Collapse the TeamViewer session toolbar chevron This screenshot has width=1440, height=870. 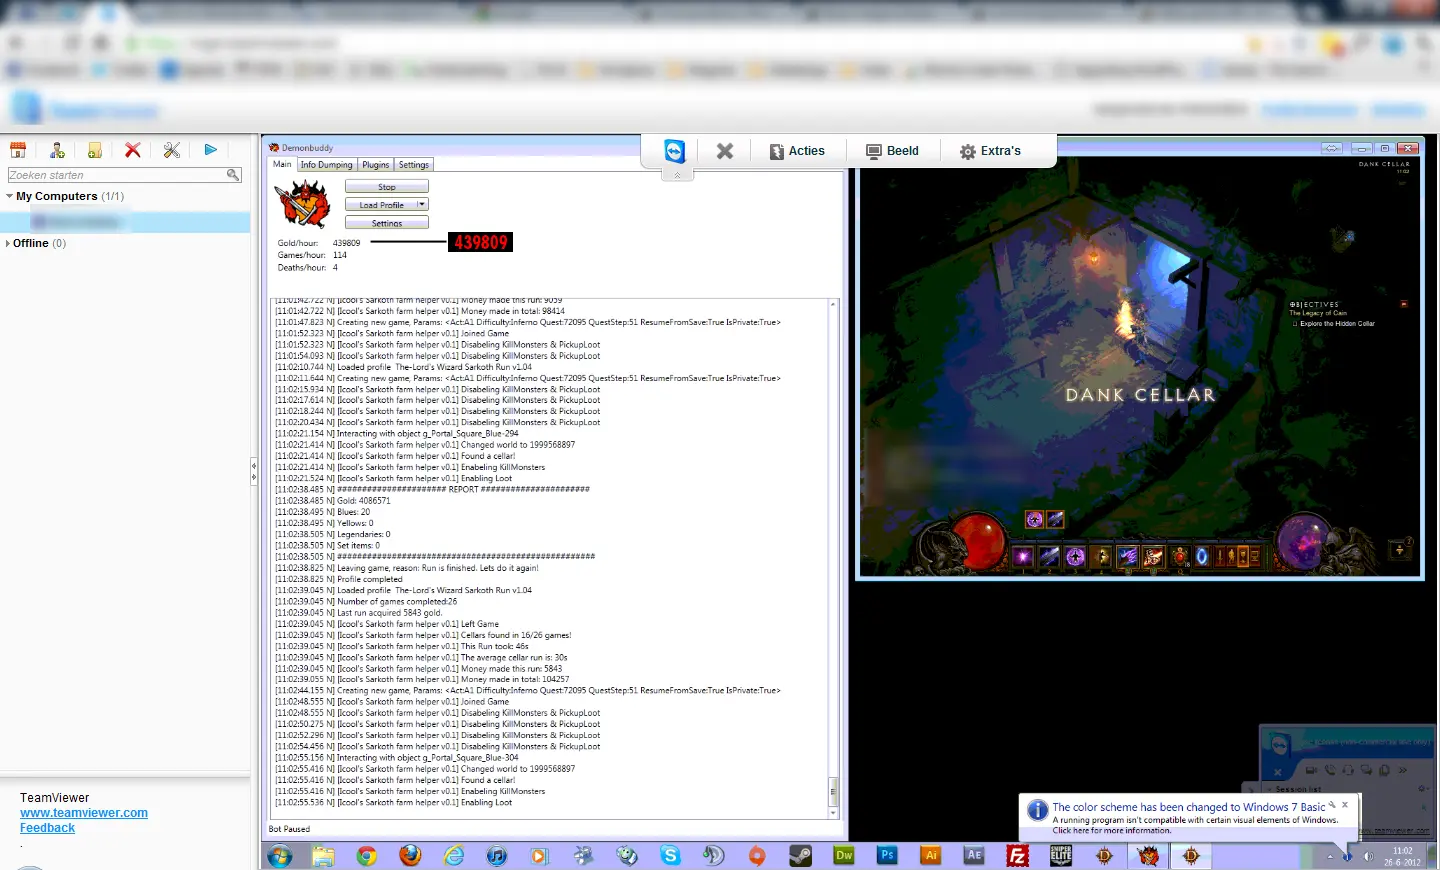click(x=677, y=175)
